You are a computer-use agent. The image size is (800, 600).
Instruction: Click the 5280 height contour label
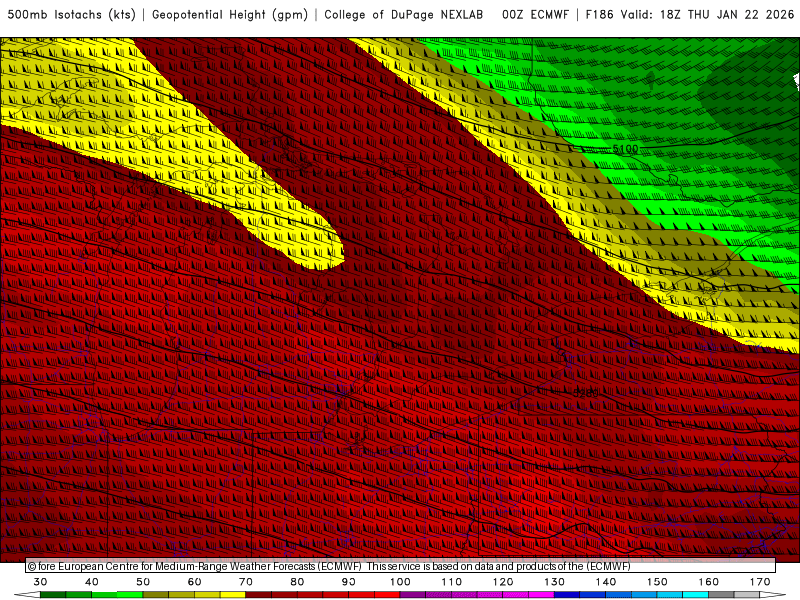586,393
